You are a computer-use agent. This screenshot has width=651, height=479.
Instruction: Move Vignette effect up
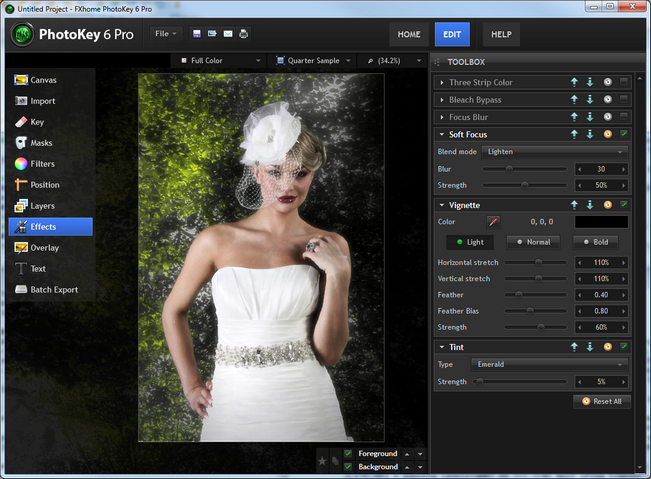(574, 205)
